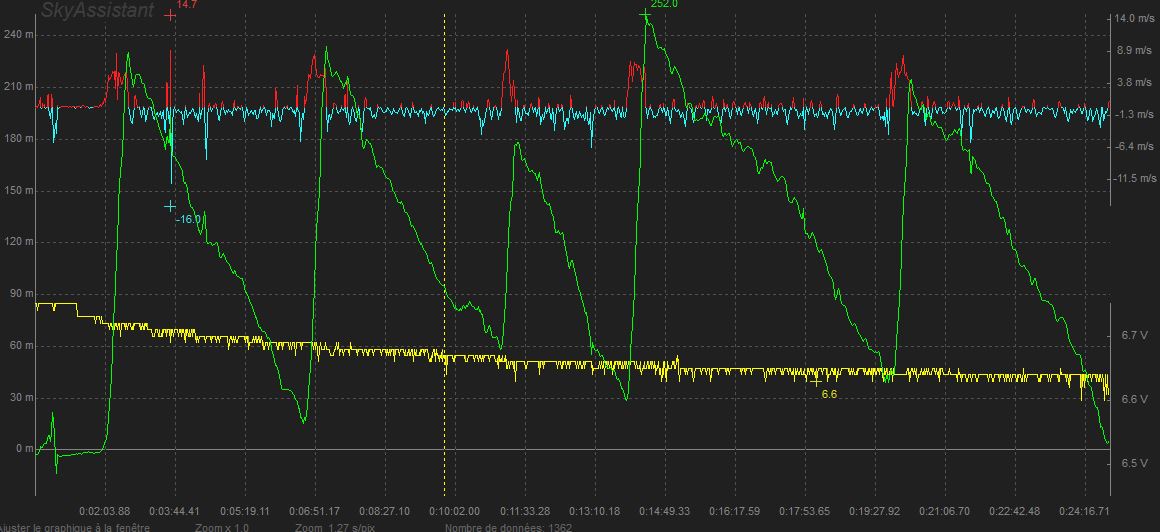The image size is (1160, 532).
Task: Click the 8.9 m/s vario axis label
Action: tap(1136, 50)
